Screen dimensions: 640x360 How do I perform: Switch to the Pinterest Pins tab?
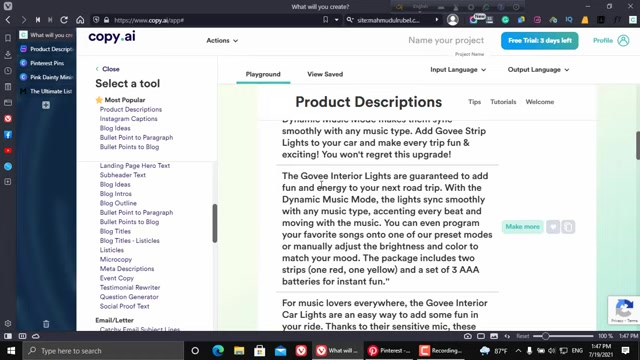(46, 63)
